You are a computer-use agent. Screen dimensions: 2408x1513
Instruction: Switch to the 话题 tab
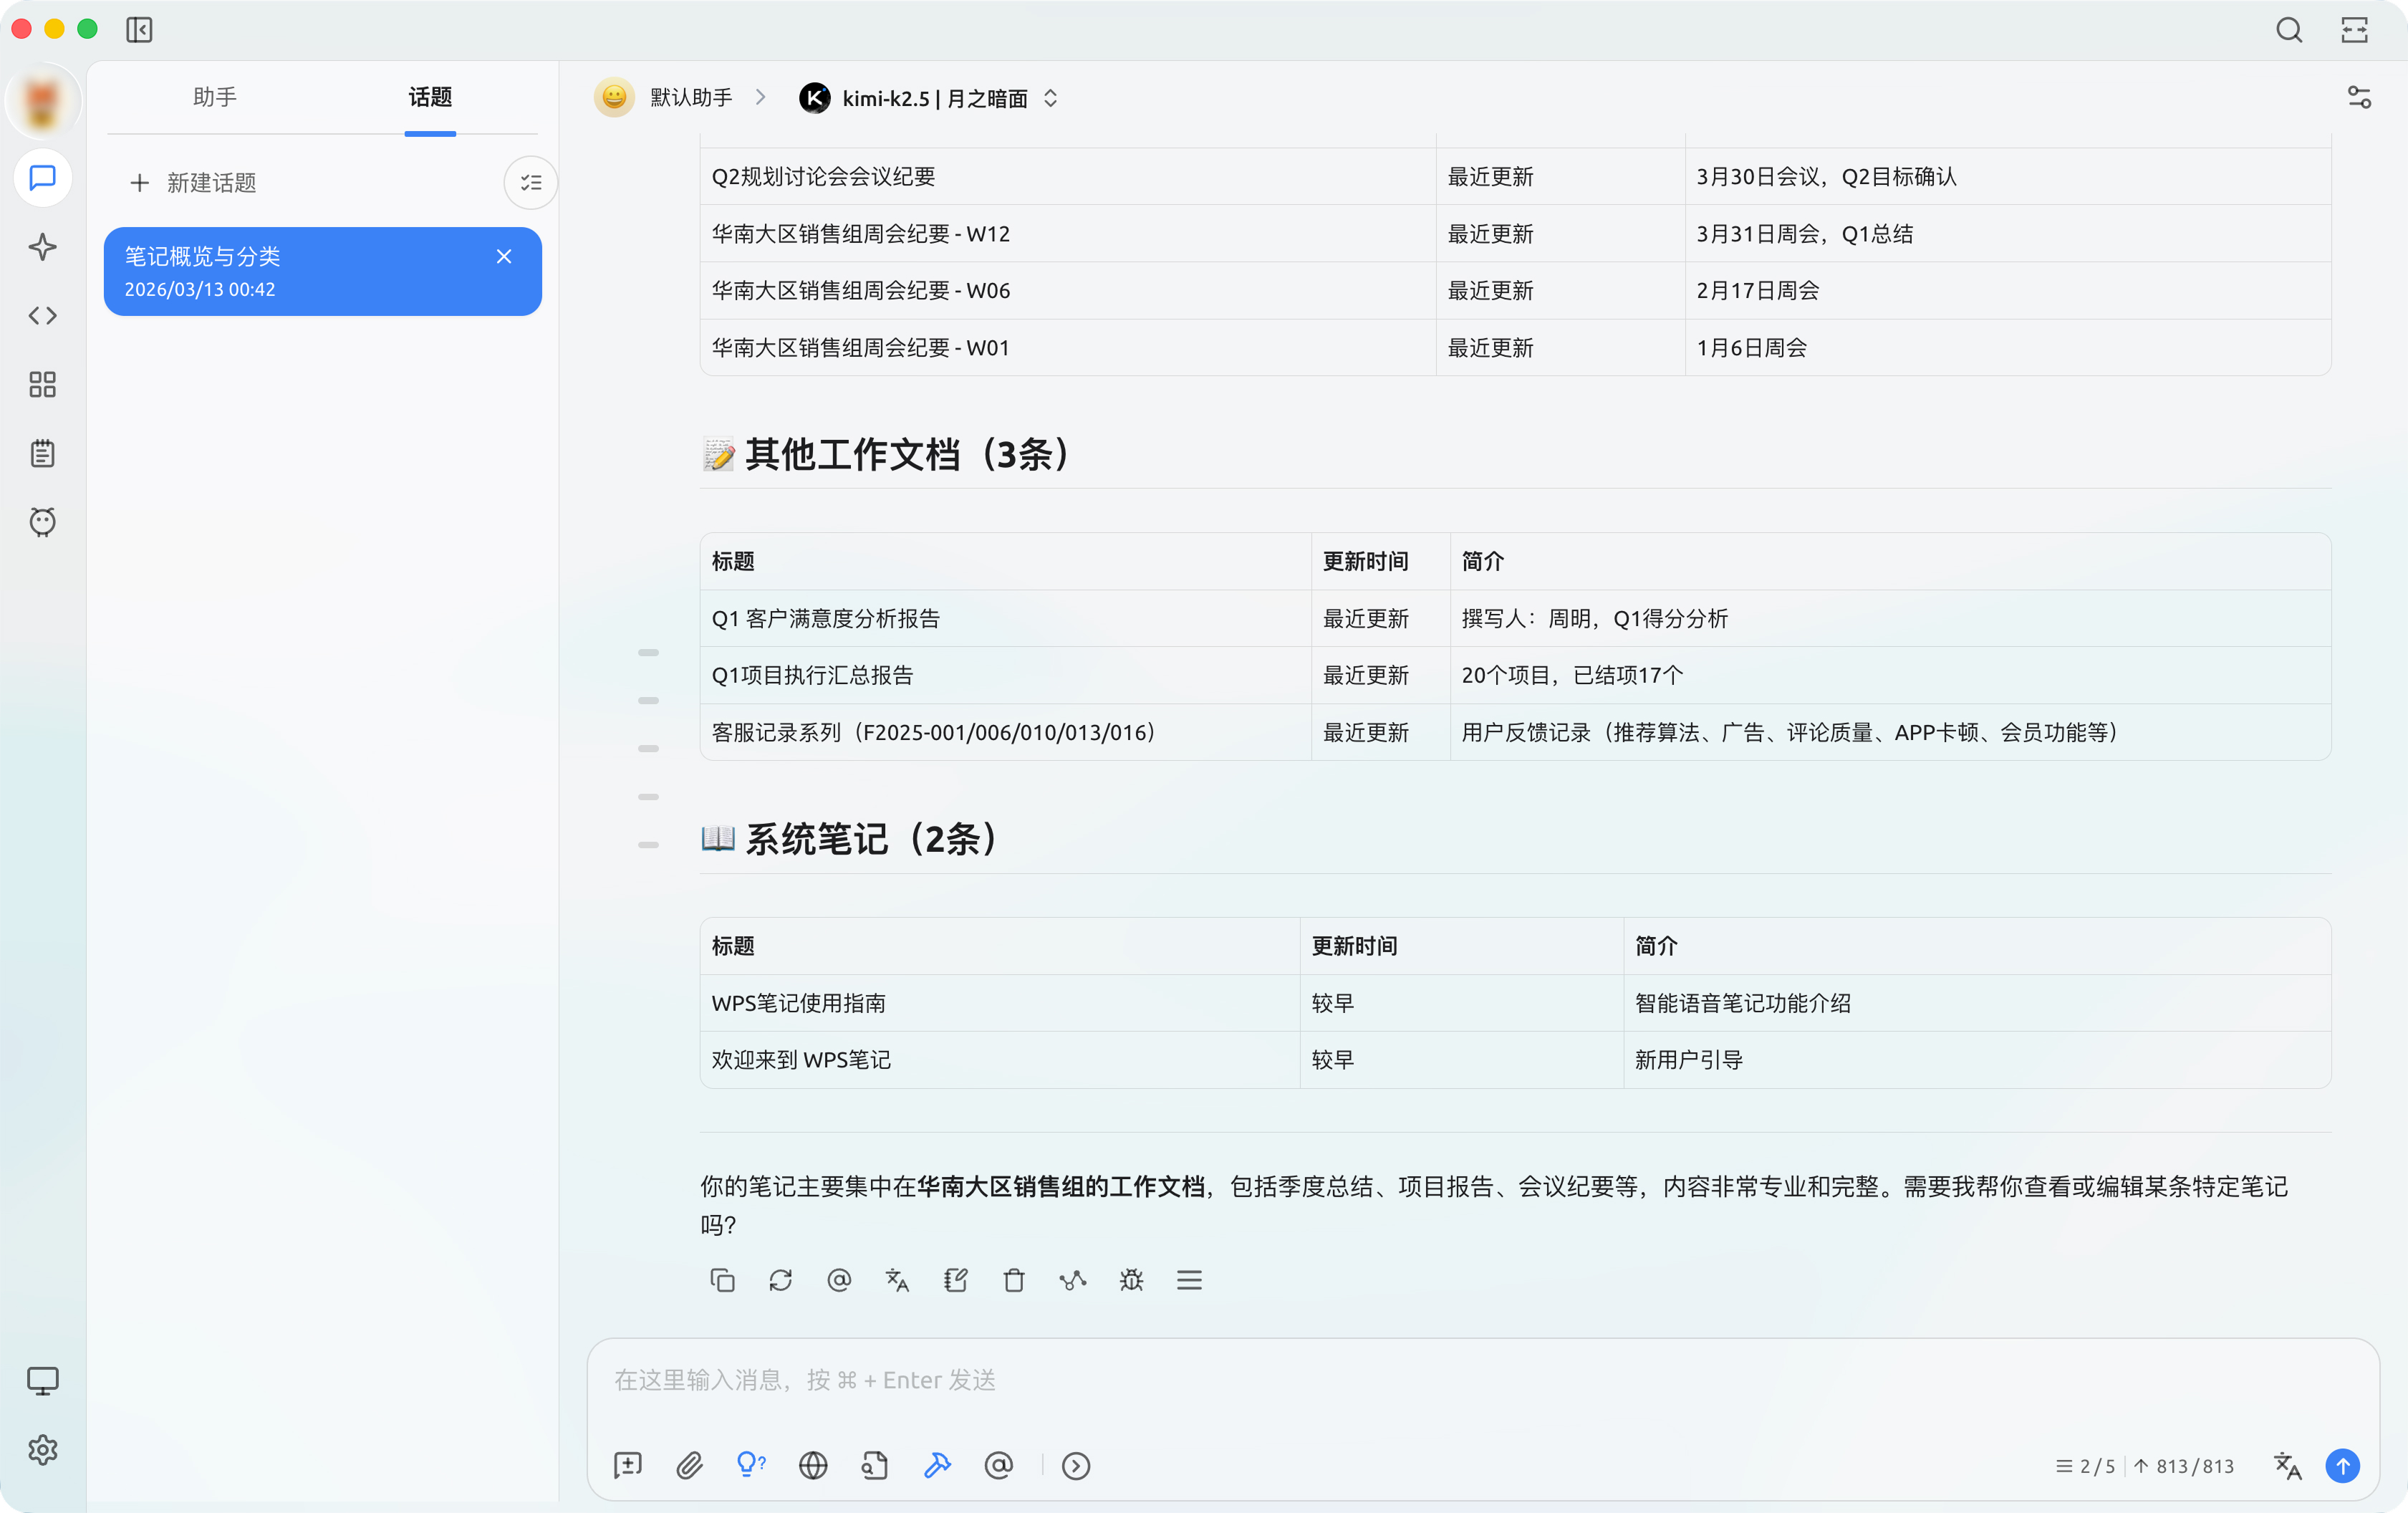point(430,98)
